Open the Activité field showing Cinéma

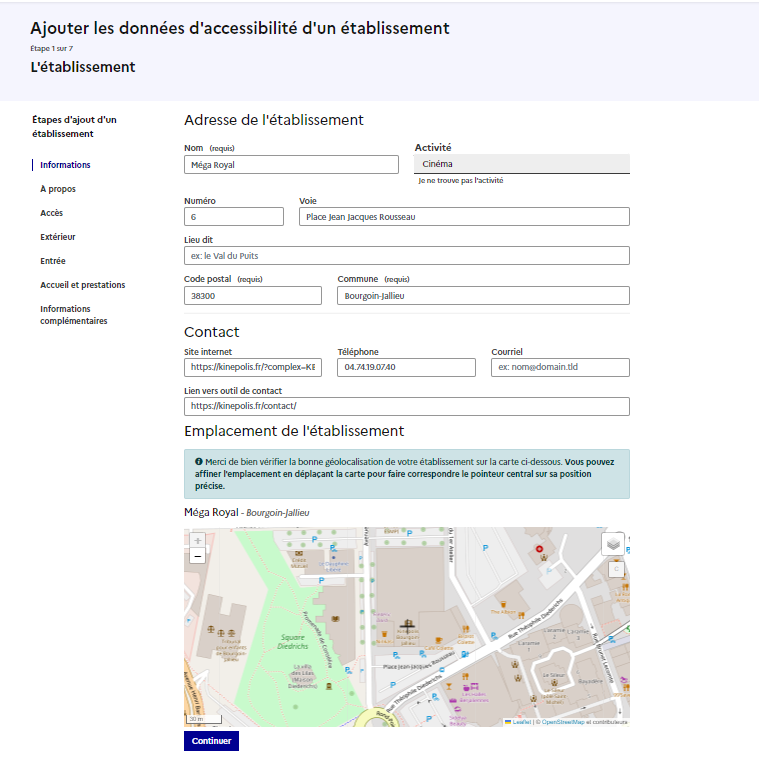tap(522, 164)
